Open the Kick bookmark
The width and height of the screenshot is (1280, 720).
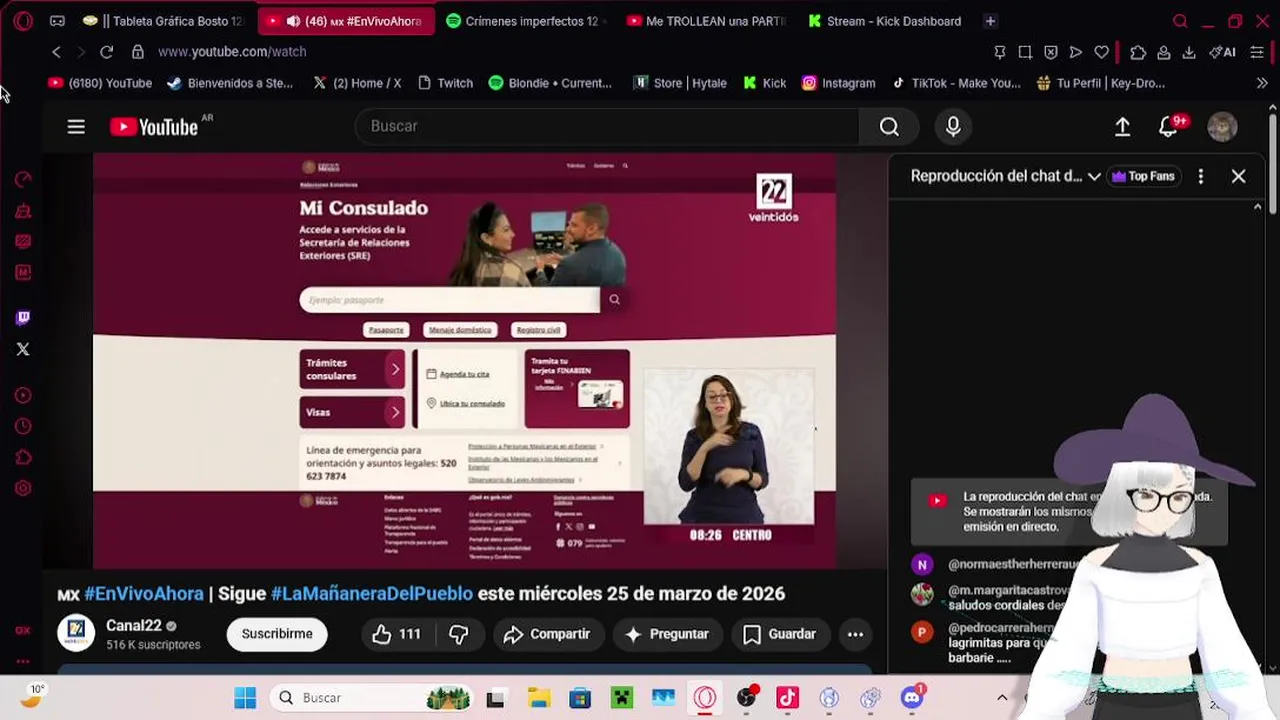[765, 83]
